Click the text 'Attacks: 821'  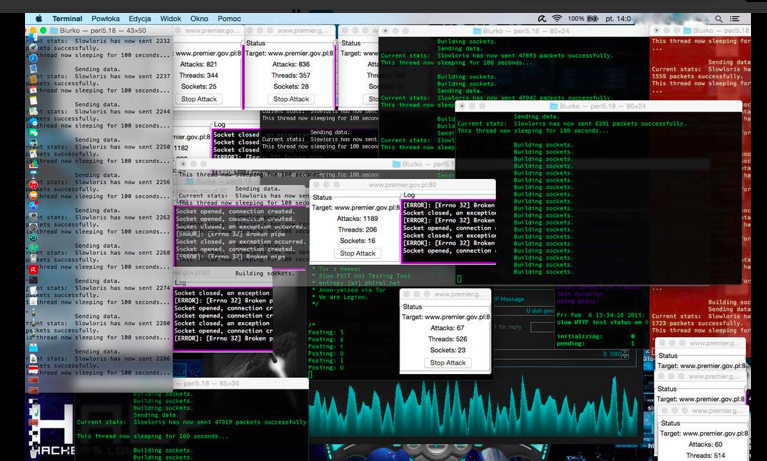[198, 64]
